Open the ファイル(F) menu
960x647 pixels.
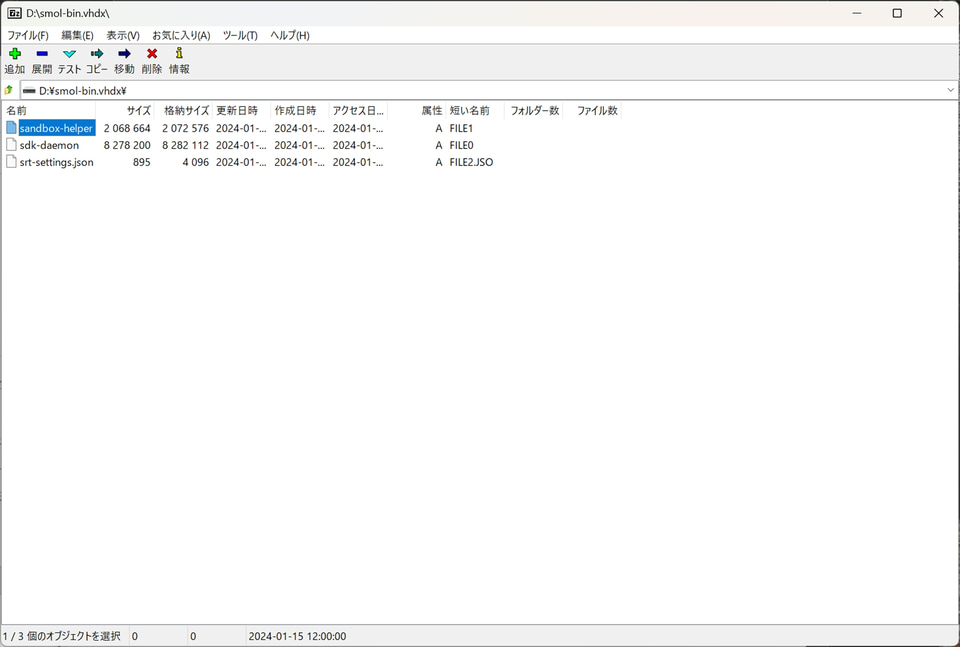pos(28,36)
